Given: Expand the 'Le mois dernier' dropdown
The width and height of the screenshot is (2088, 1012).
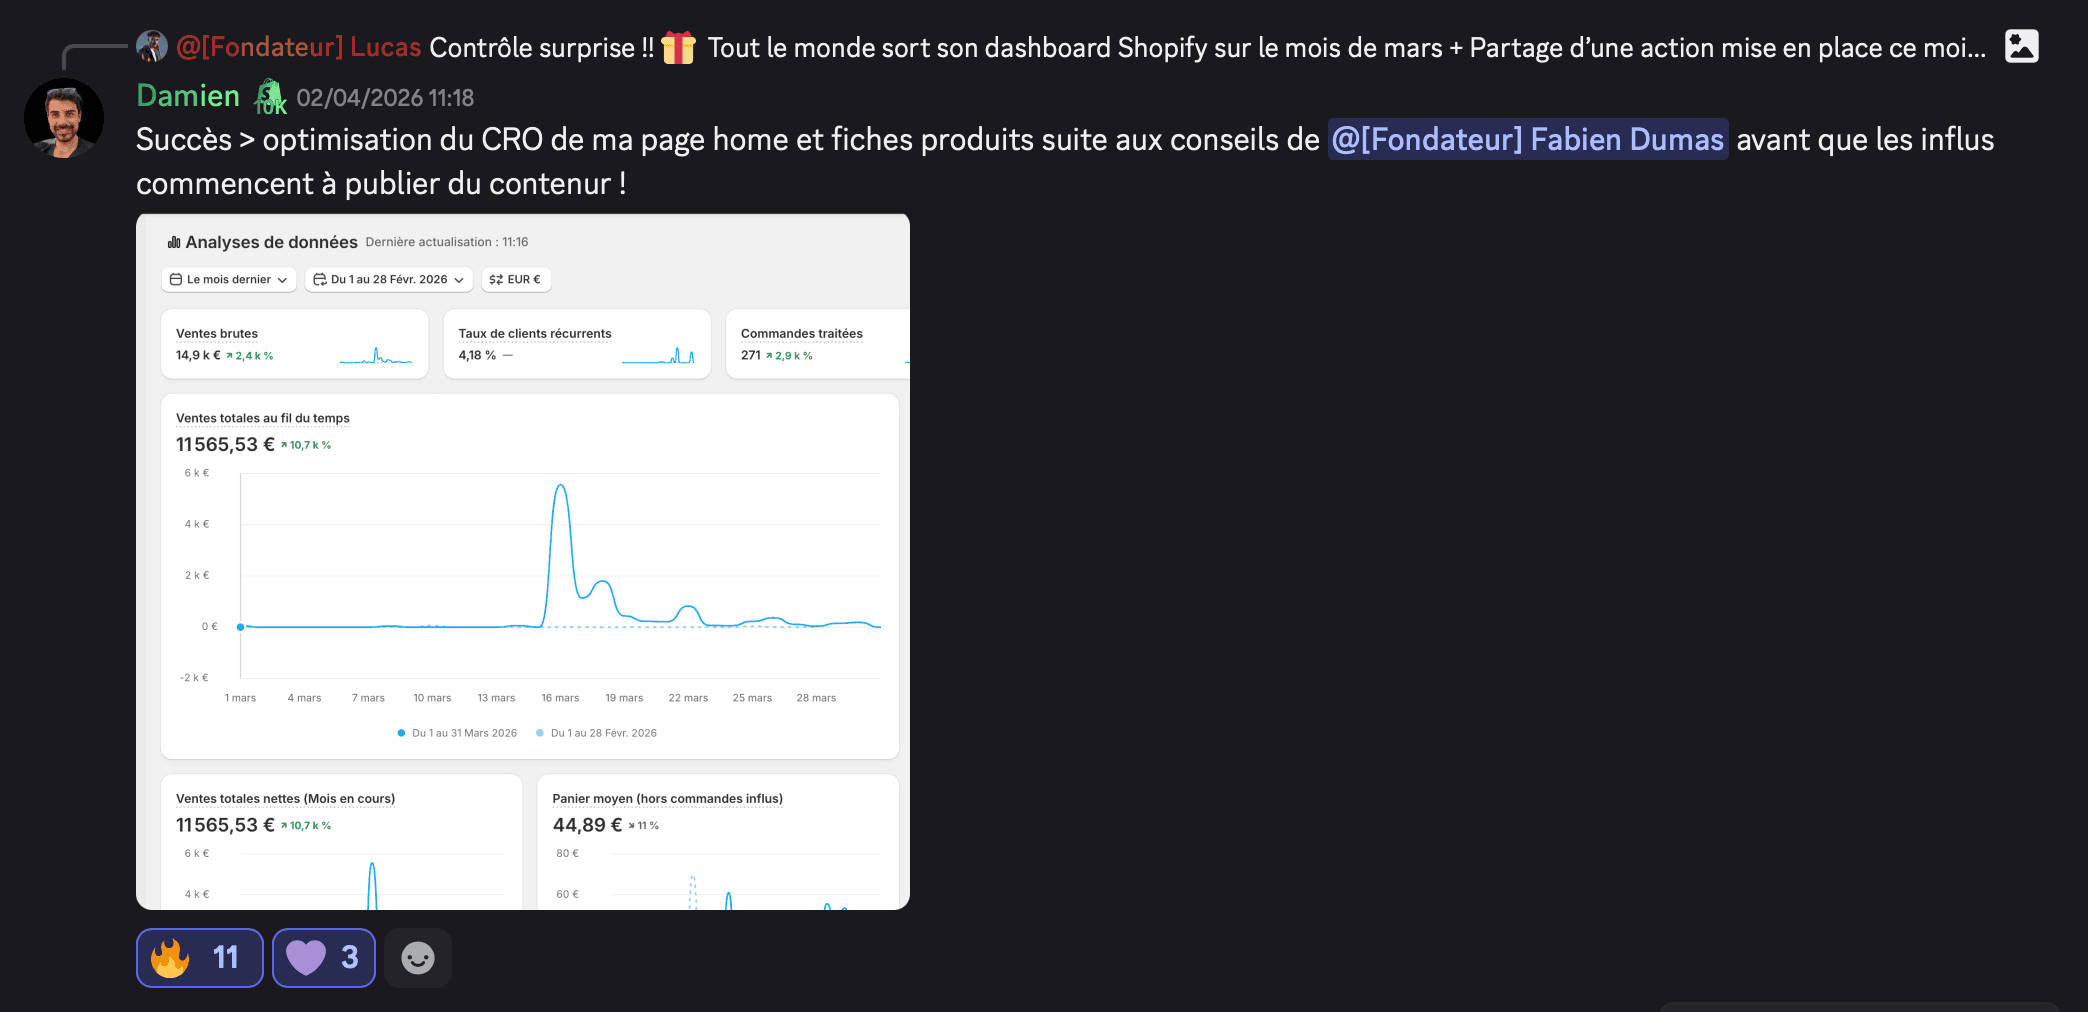Looking at the screenshot, I should pos(229,279).
